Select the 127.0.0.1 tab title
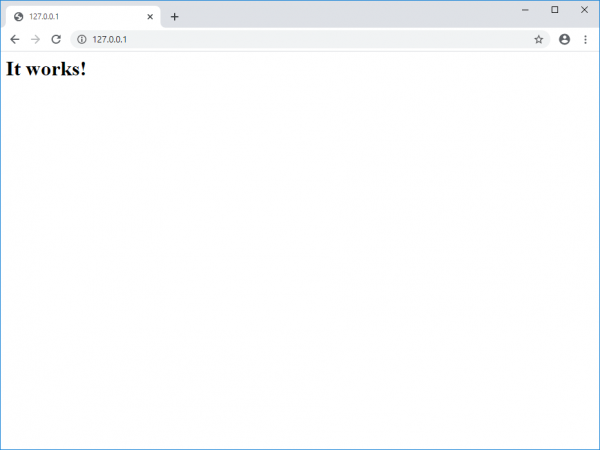The height and width of the screenshot is (450, 600). [x=44, y=17]
